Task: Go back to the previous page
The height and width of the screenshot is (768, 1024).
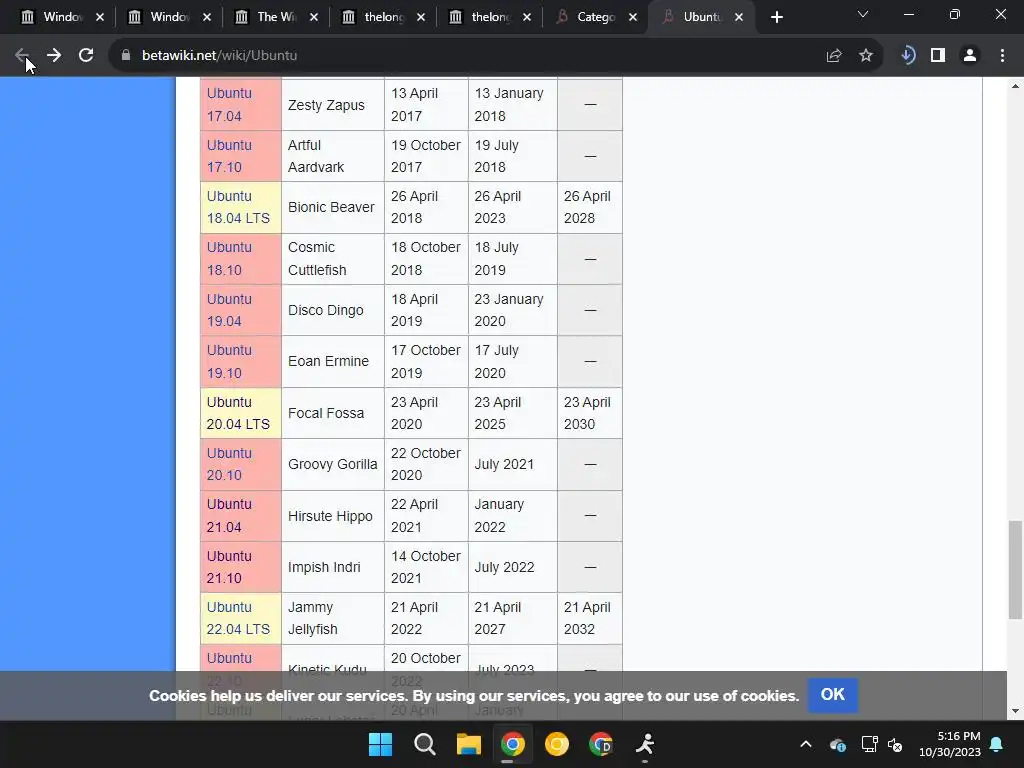Action: pyautogui.click(x=22, y=56)
